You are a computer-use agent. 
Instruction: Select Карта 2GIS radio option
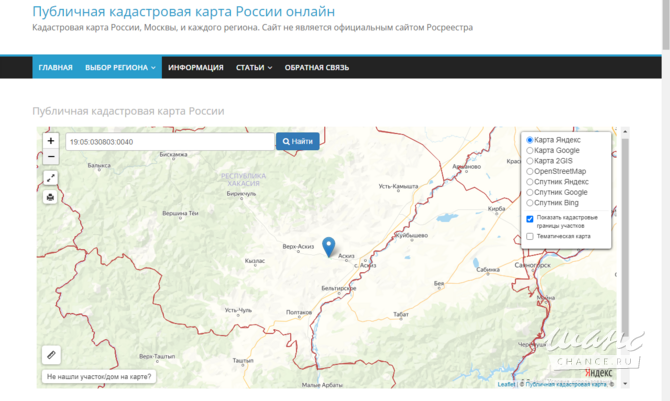click(x=529, y=161)
